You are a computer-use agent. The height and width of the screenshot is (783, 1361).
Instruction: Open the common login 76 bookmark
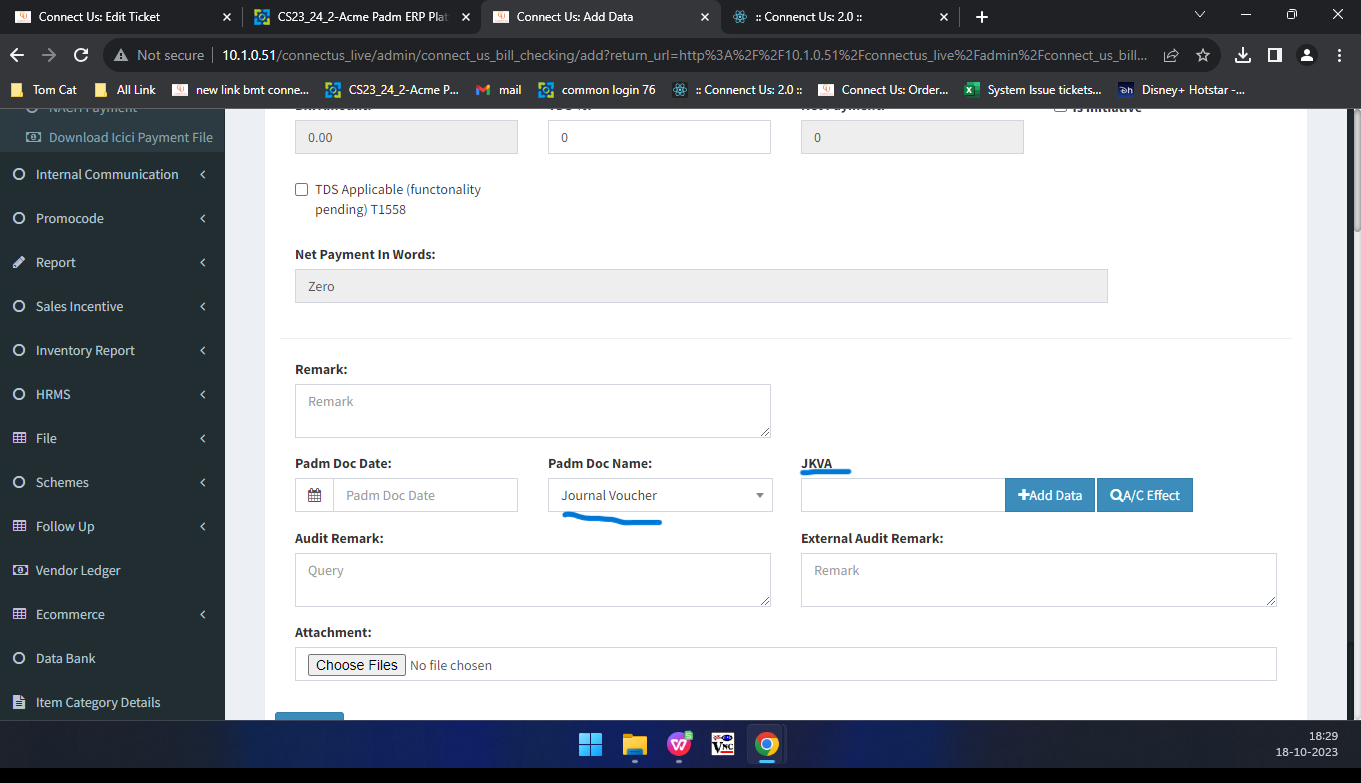click(597, 89)
